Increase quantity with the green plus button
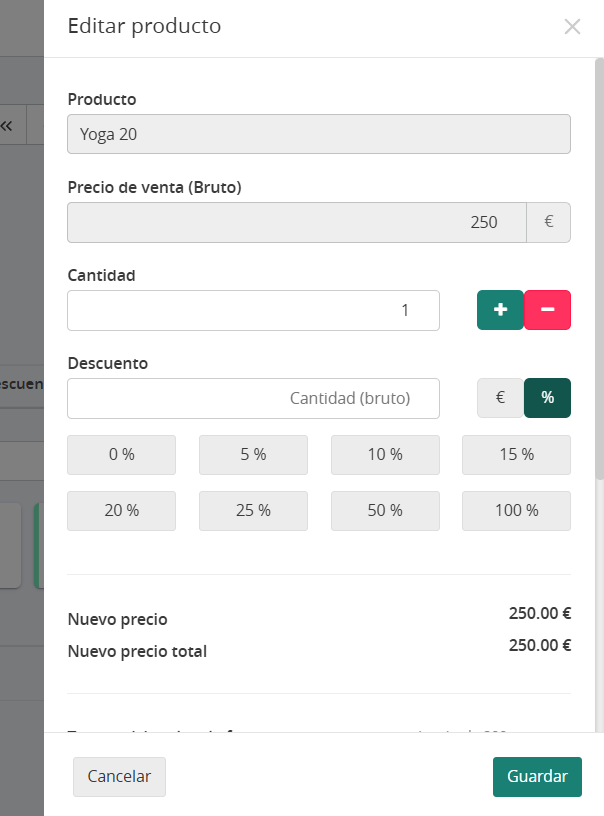Screen dimensions: 604x816 coord(500,310)
